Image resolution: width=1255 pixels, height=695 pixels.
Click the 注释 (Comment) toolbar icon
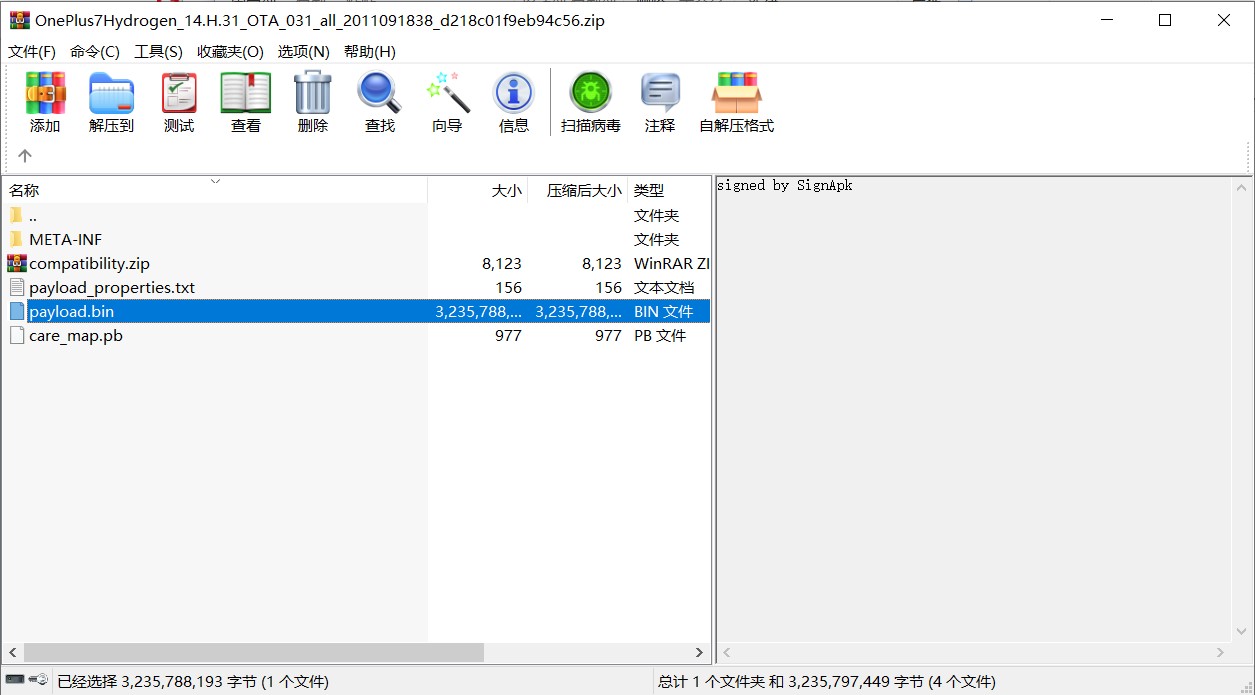coord(660,93)
